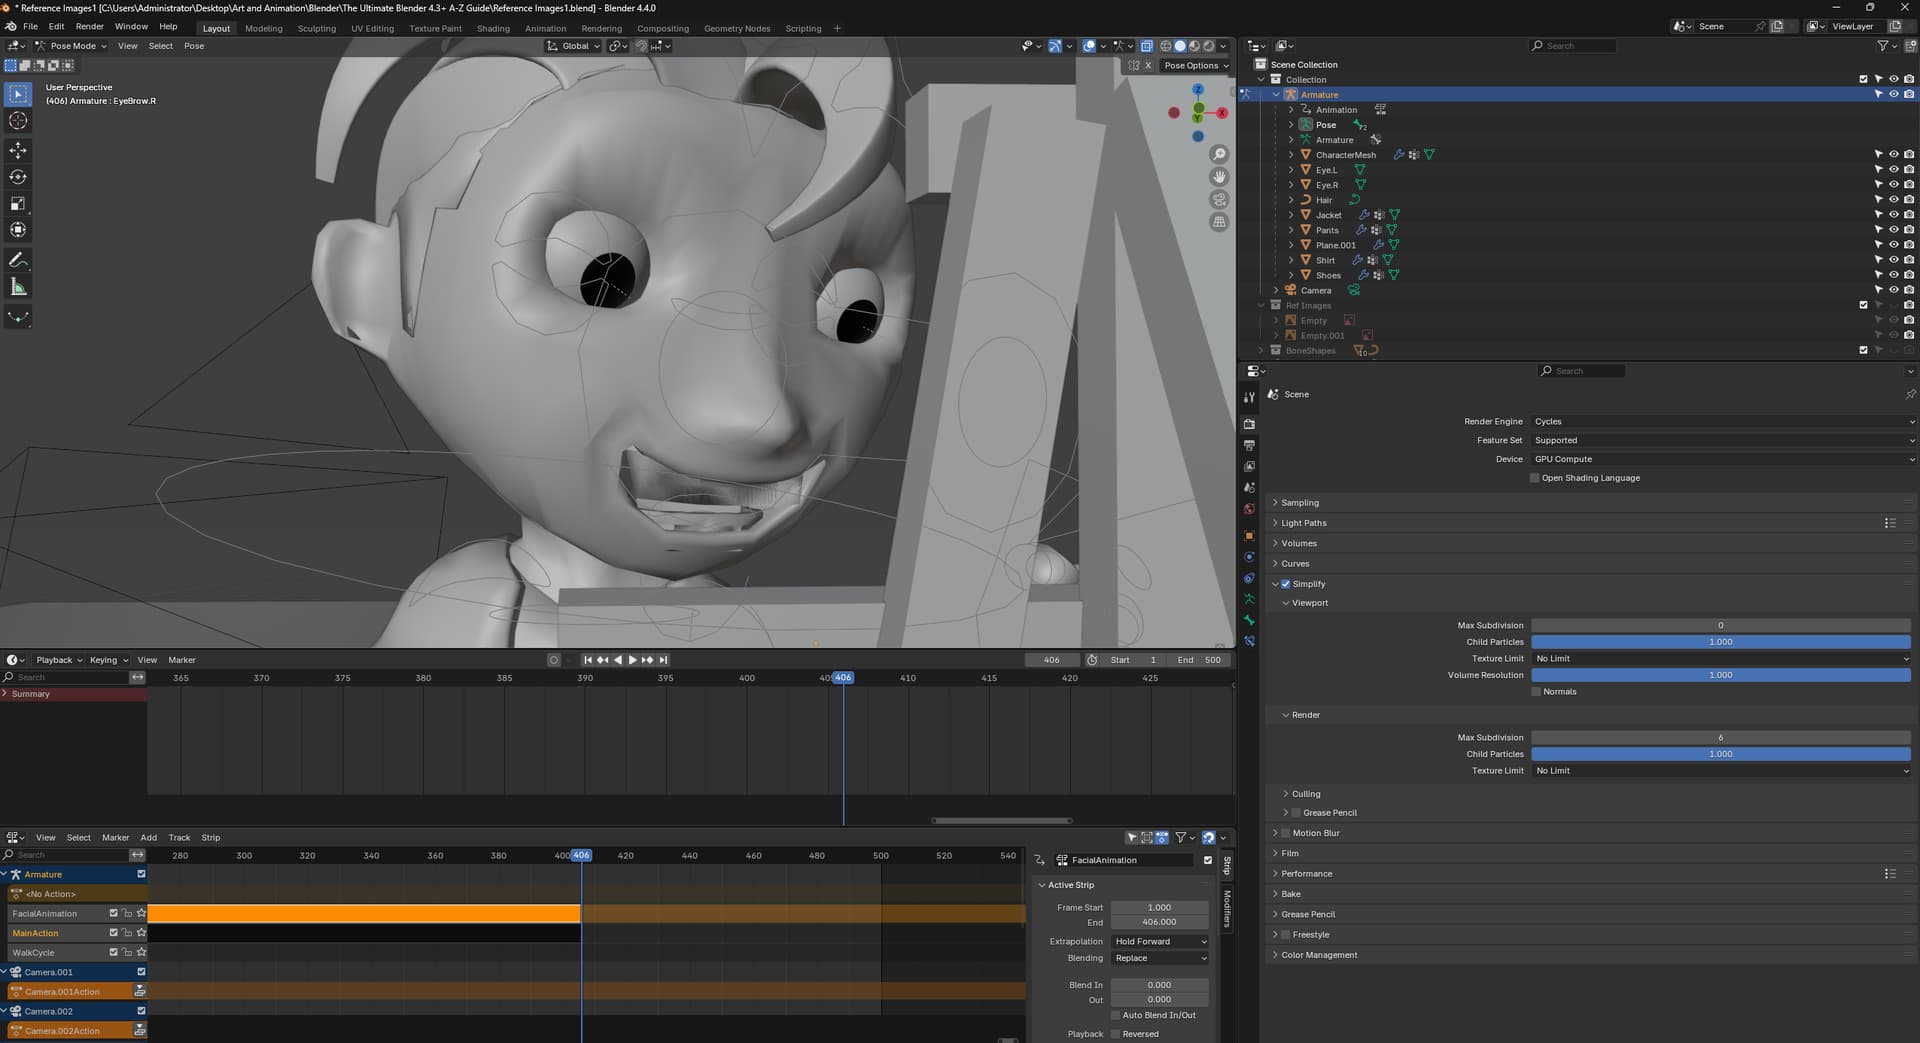Adjust the Volume Resolution slider

click(x=1720, y=675)
